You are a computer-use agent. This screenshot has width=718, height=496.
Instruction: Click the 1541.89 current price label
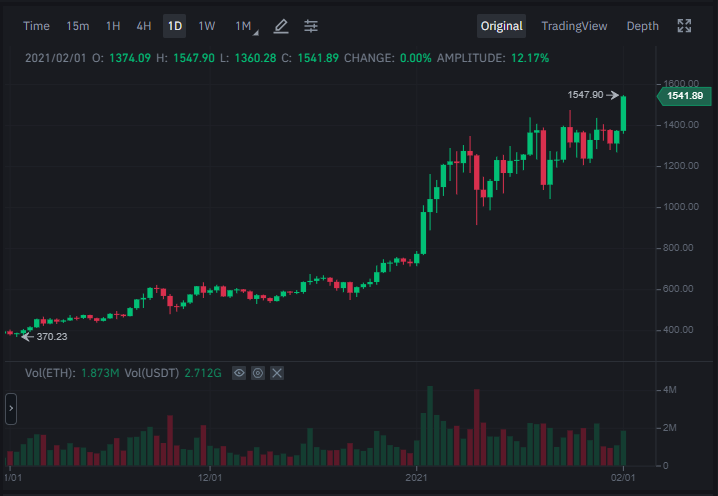click(684, 96)
